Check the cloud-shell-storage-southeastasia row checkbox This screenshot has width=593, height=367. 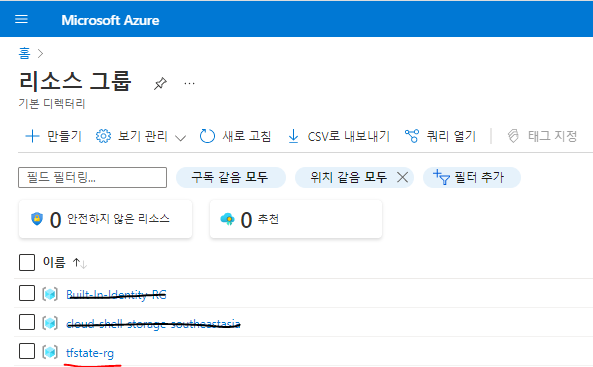coord(27,322)
